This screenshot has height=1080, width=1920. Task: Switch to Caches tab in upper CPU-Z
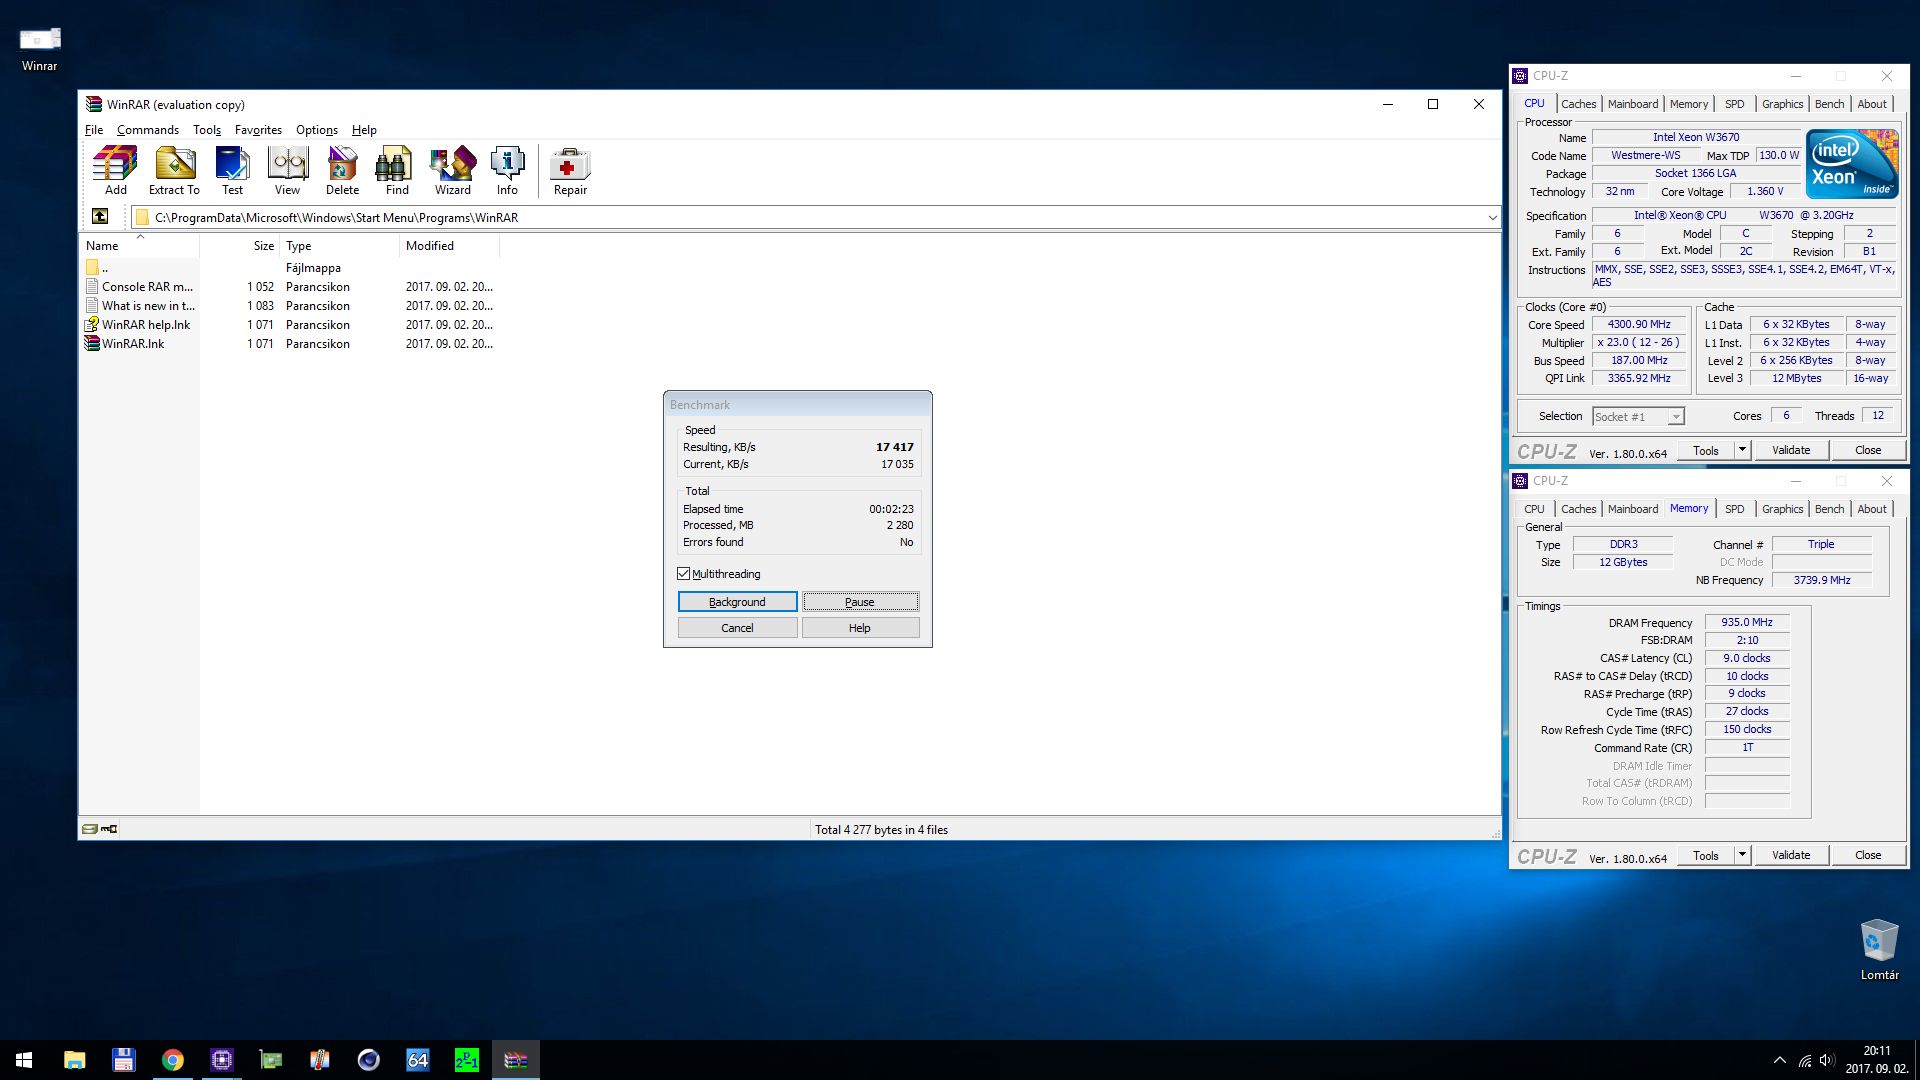(x=1578, y=104)
